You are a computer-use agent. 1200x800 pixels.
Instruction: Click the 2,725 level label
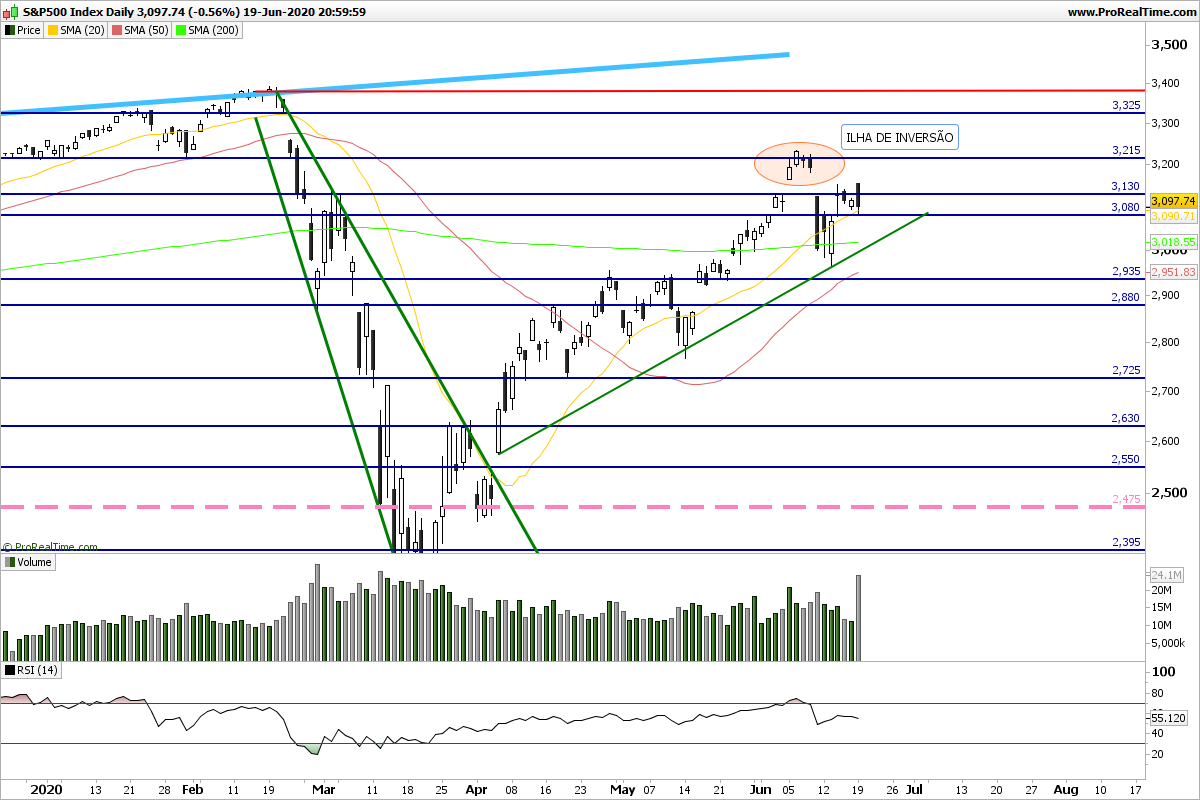1126,370
